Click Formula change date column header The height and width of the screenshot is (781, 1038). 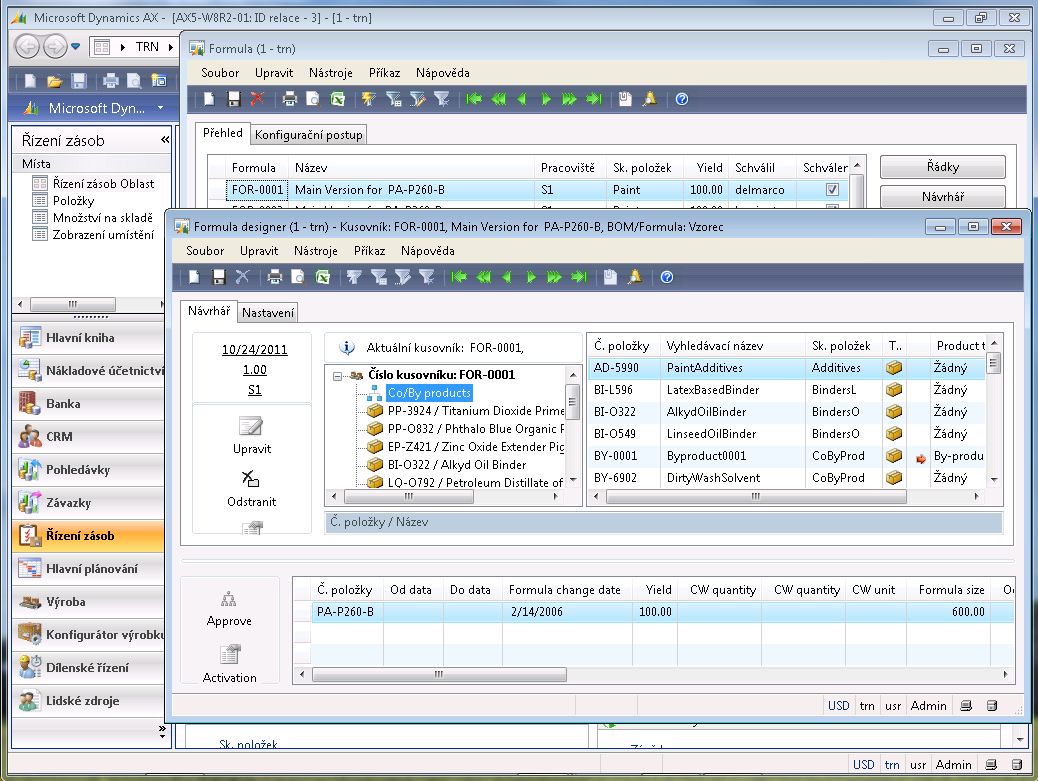pyautogui.click(x=565, y=590)
